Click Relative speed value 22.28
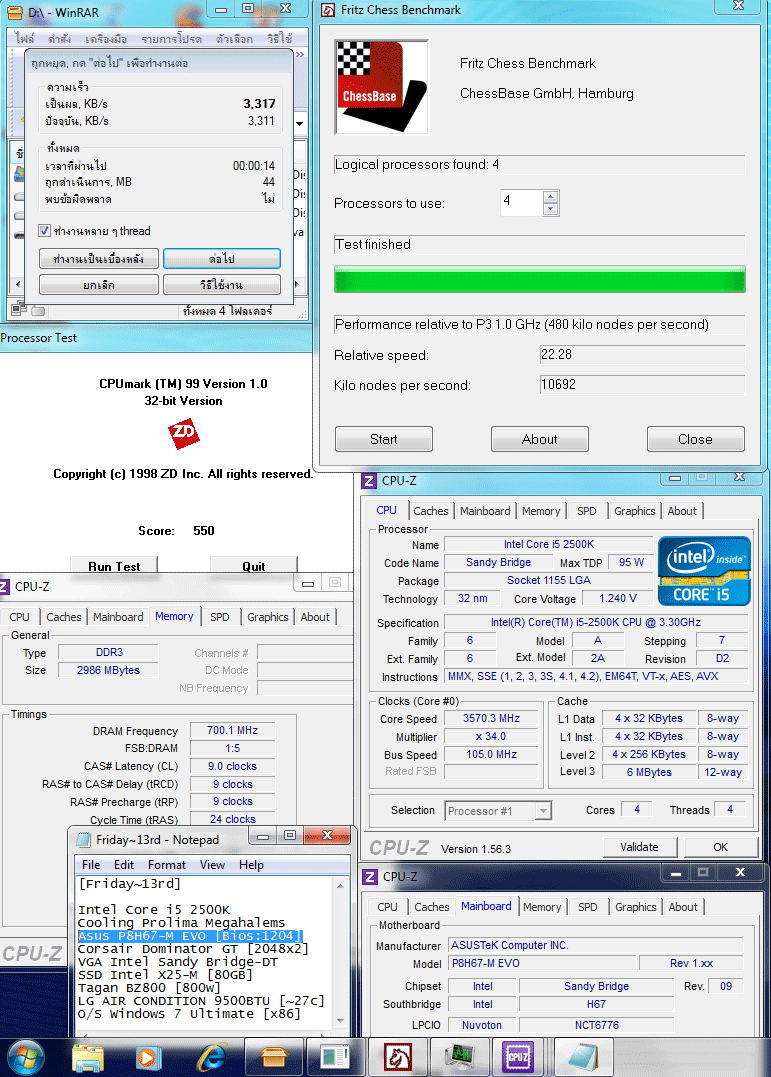 tap(642, 354)
